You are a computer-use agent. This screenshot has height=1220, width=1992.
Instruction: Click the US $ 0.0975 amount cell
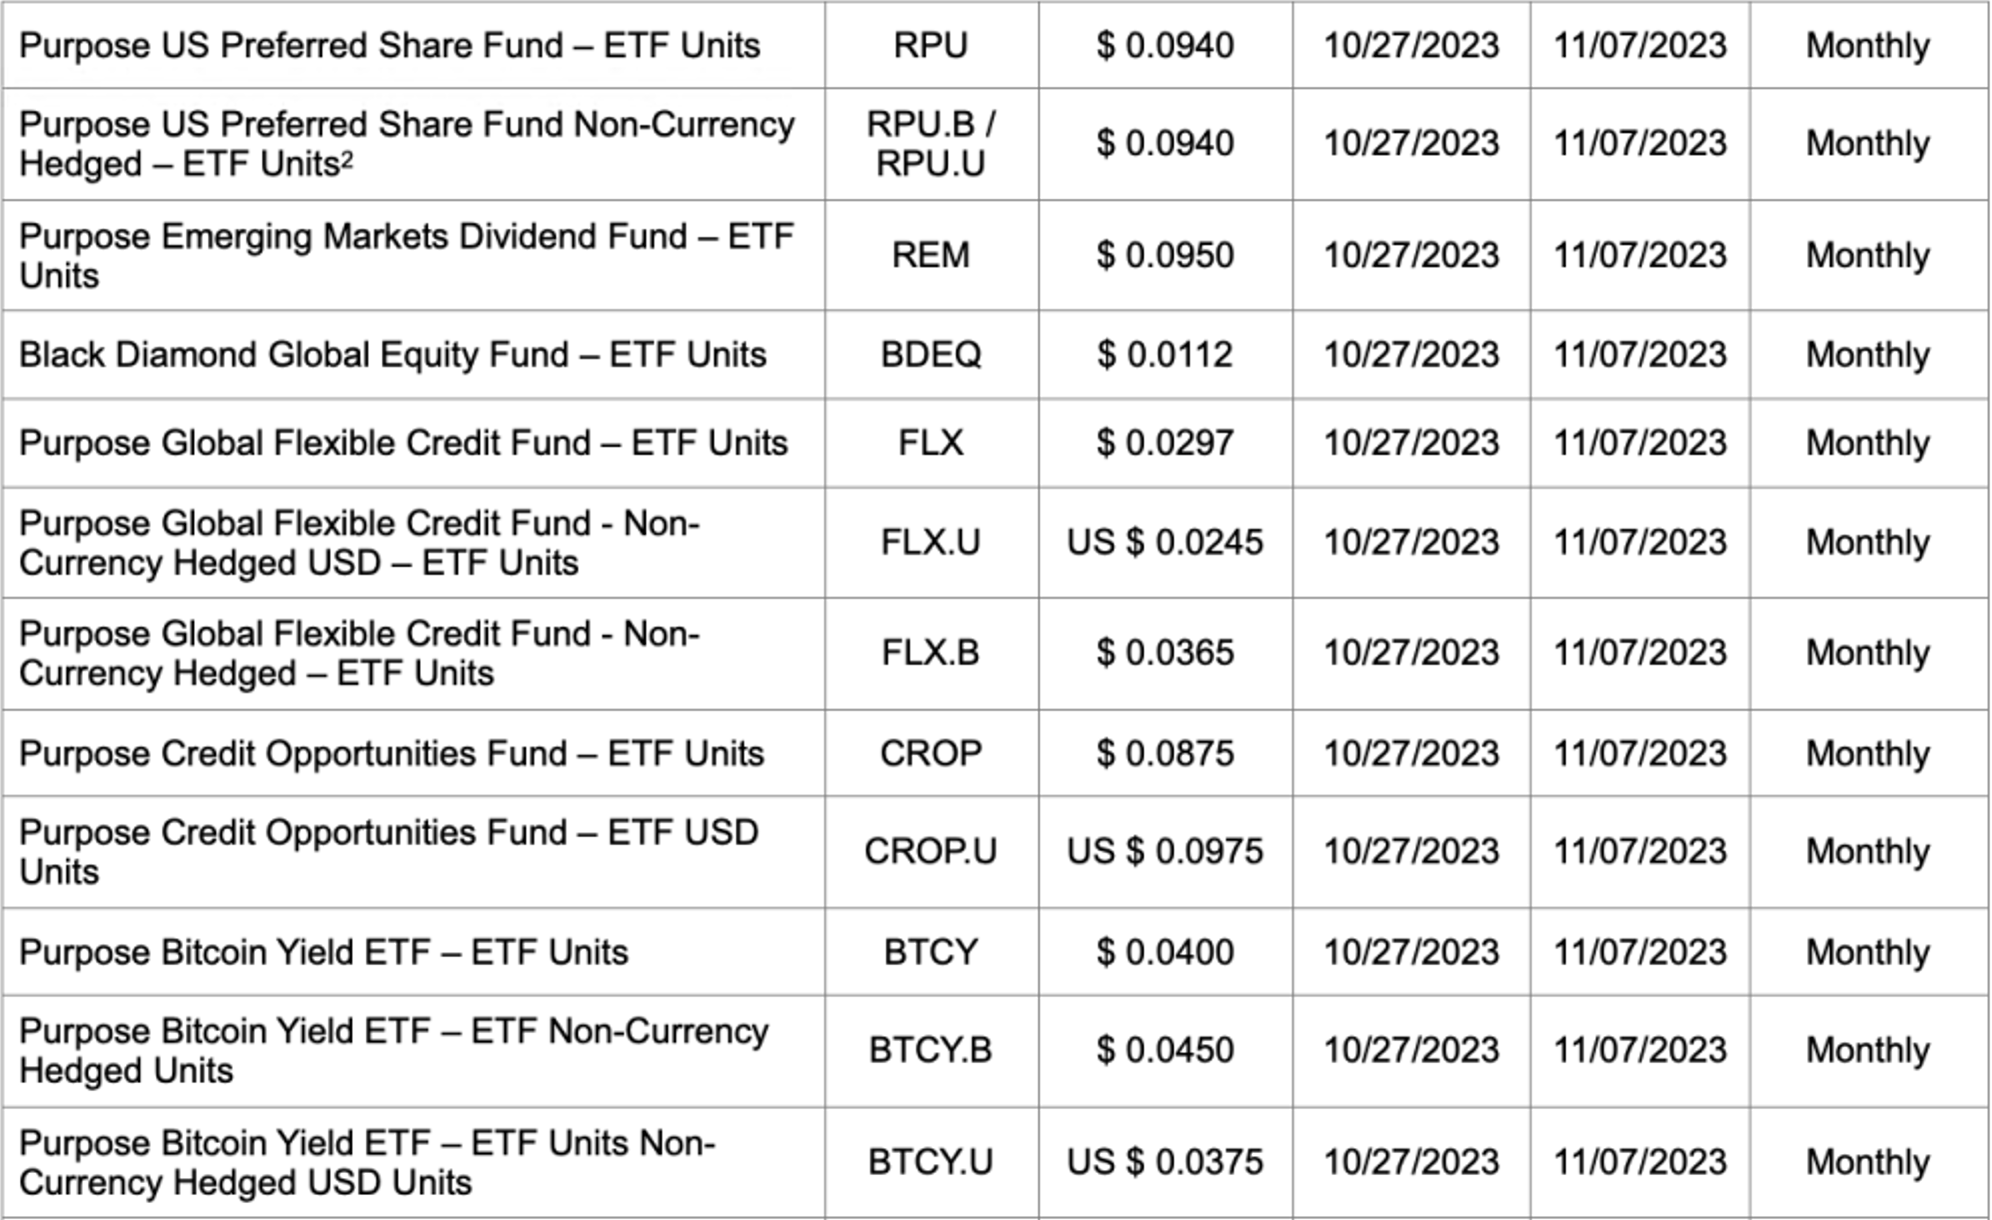click(x=1164, y=852)
